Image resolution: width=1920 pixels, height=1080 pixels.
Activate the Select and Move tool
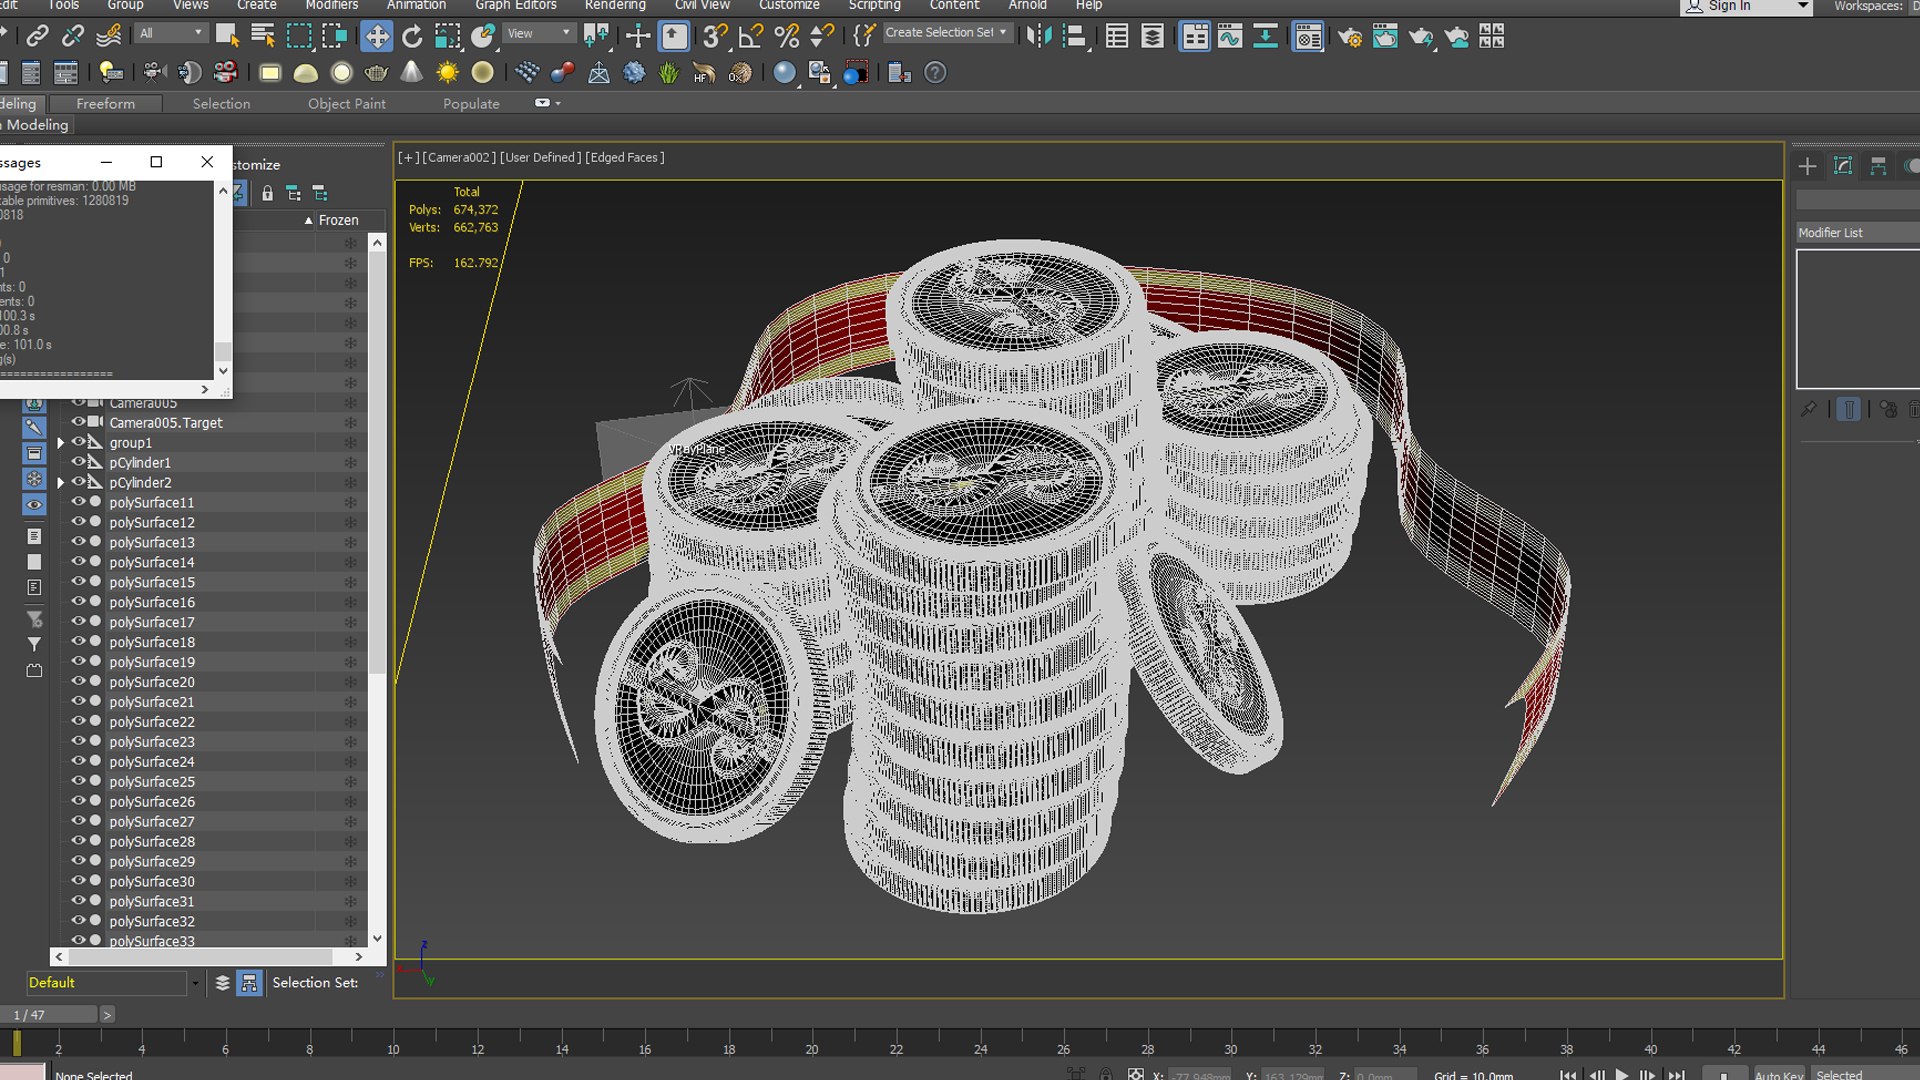click(x=376, y=37)
